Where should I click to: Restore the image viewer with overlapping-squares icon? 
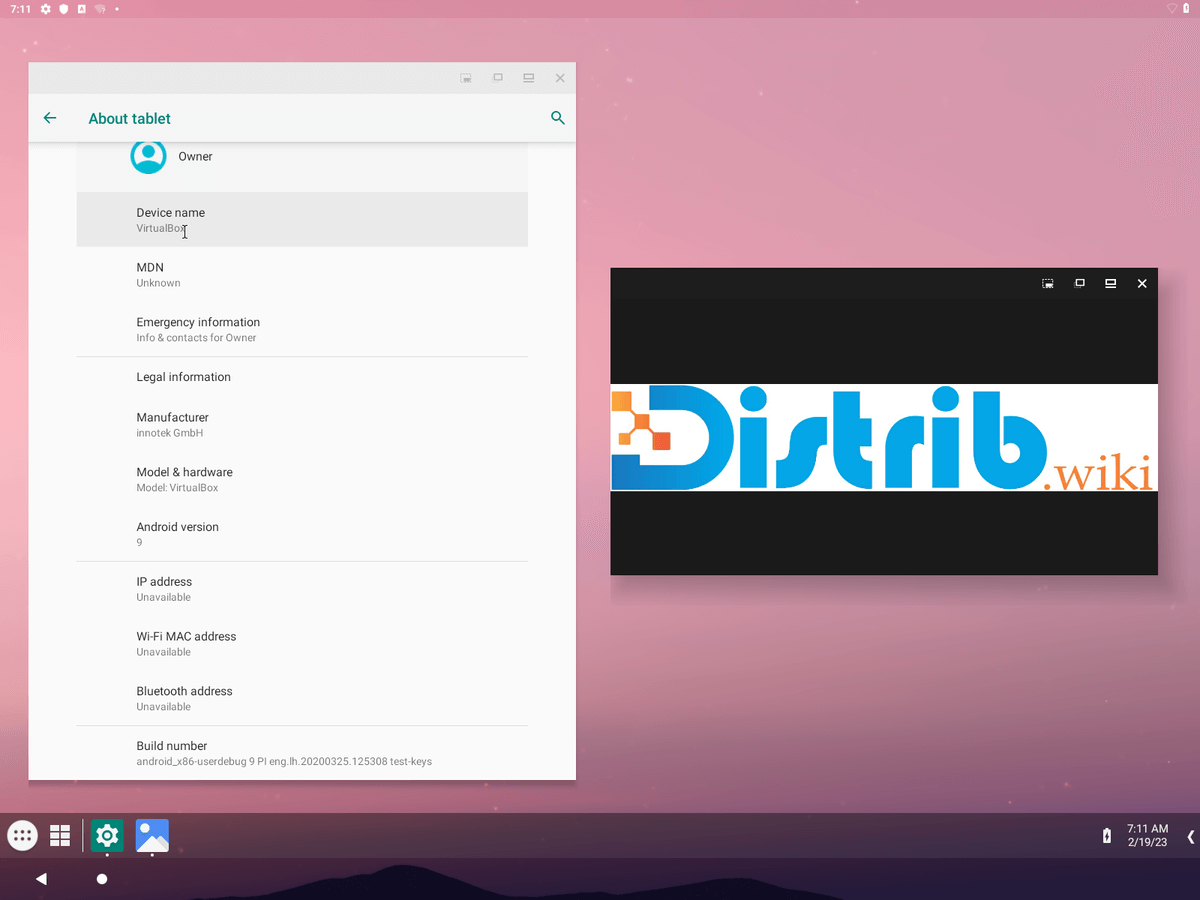[x=1079, y=283]
